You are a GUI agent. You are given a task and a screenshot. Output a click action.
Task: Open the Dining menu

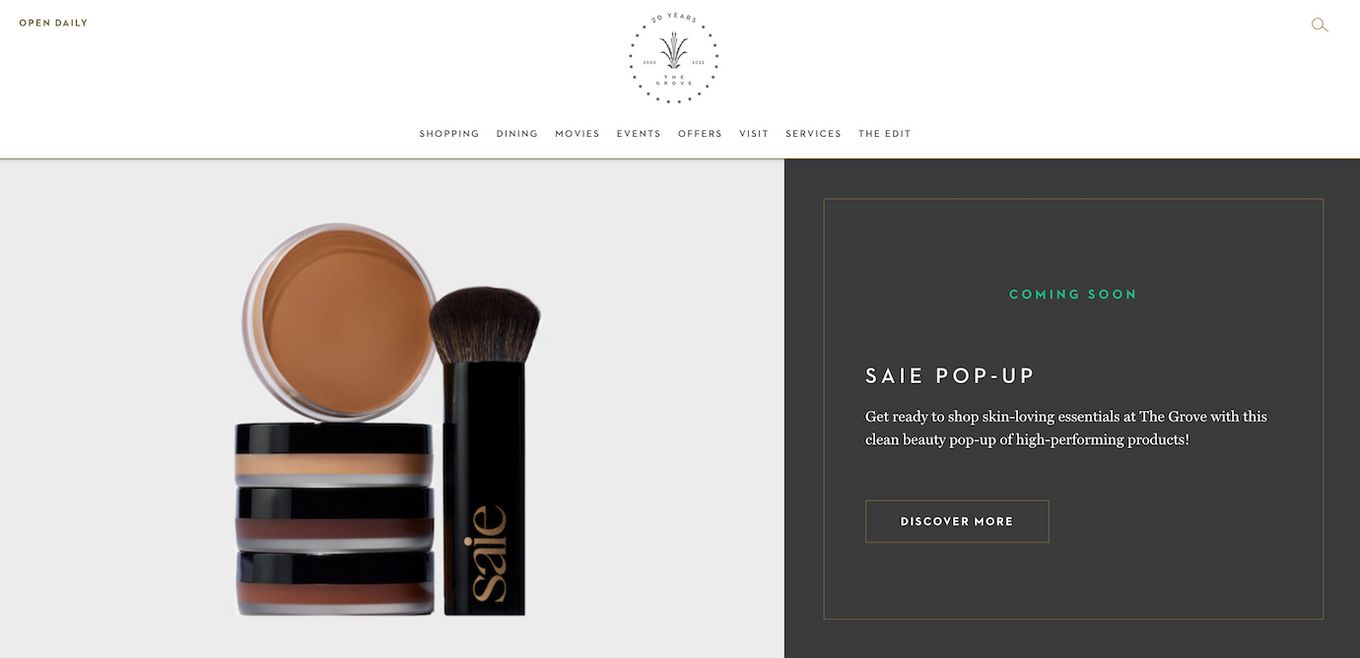click(x=517, y=134)
